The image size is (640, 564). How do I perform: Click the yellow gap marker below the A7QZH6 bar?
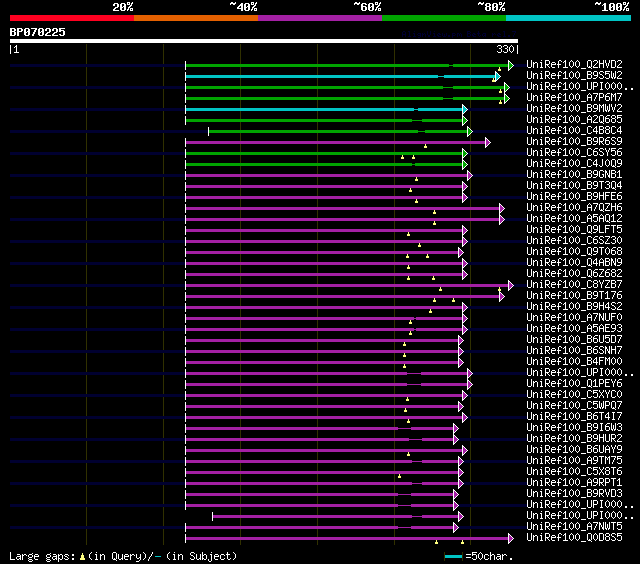click(x=434, y=212)
